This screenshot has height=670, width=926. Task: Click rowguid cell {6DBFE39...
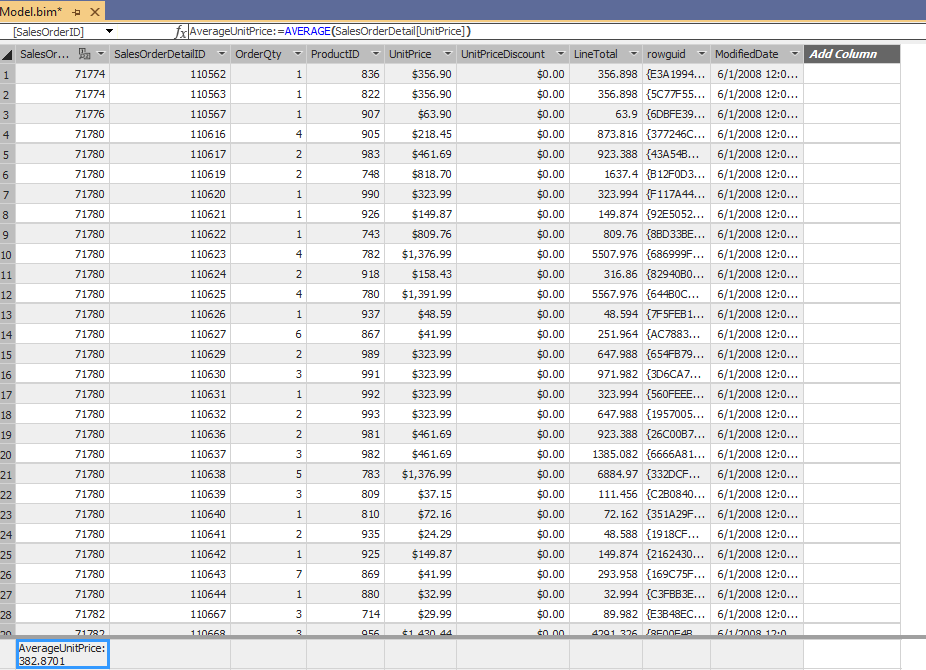[x=676, y=114]
